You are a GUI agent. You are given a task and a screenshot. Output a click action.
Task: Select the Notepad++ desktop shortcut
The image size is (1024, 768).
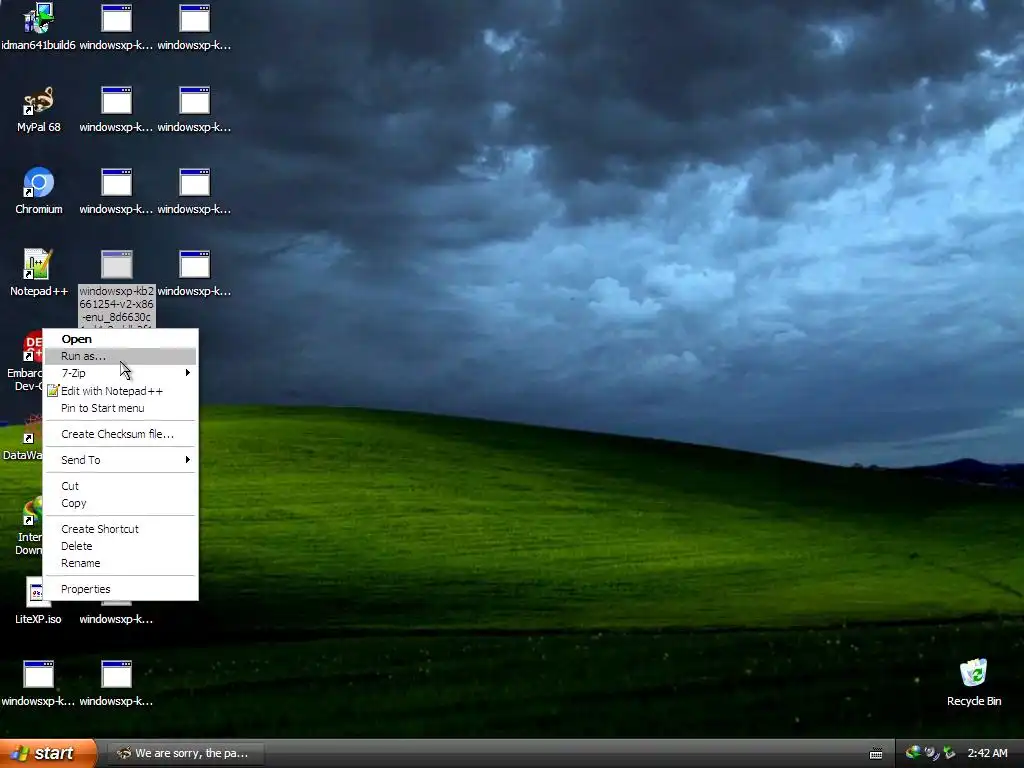click(38, 264)
